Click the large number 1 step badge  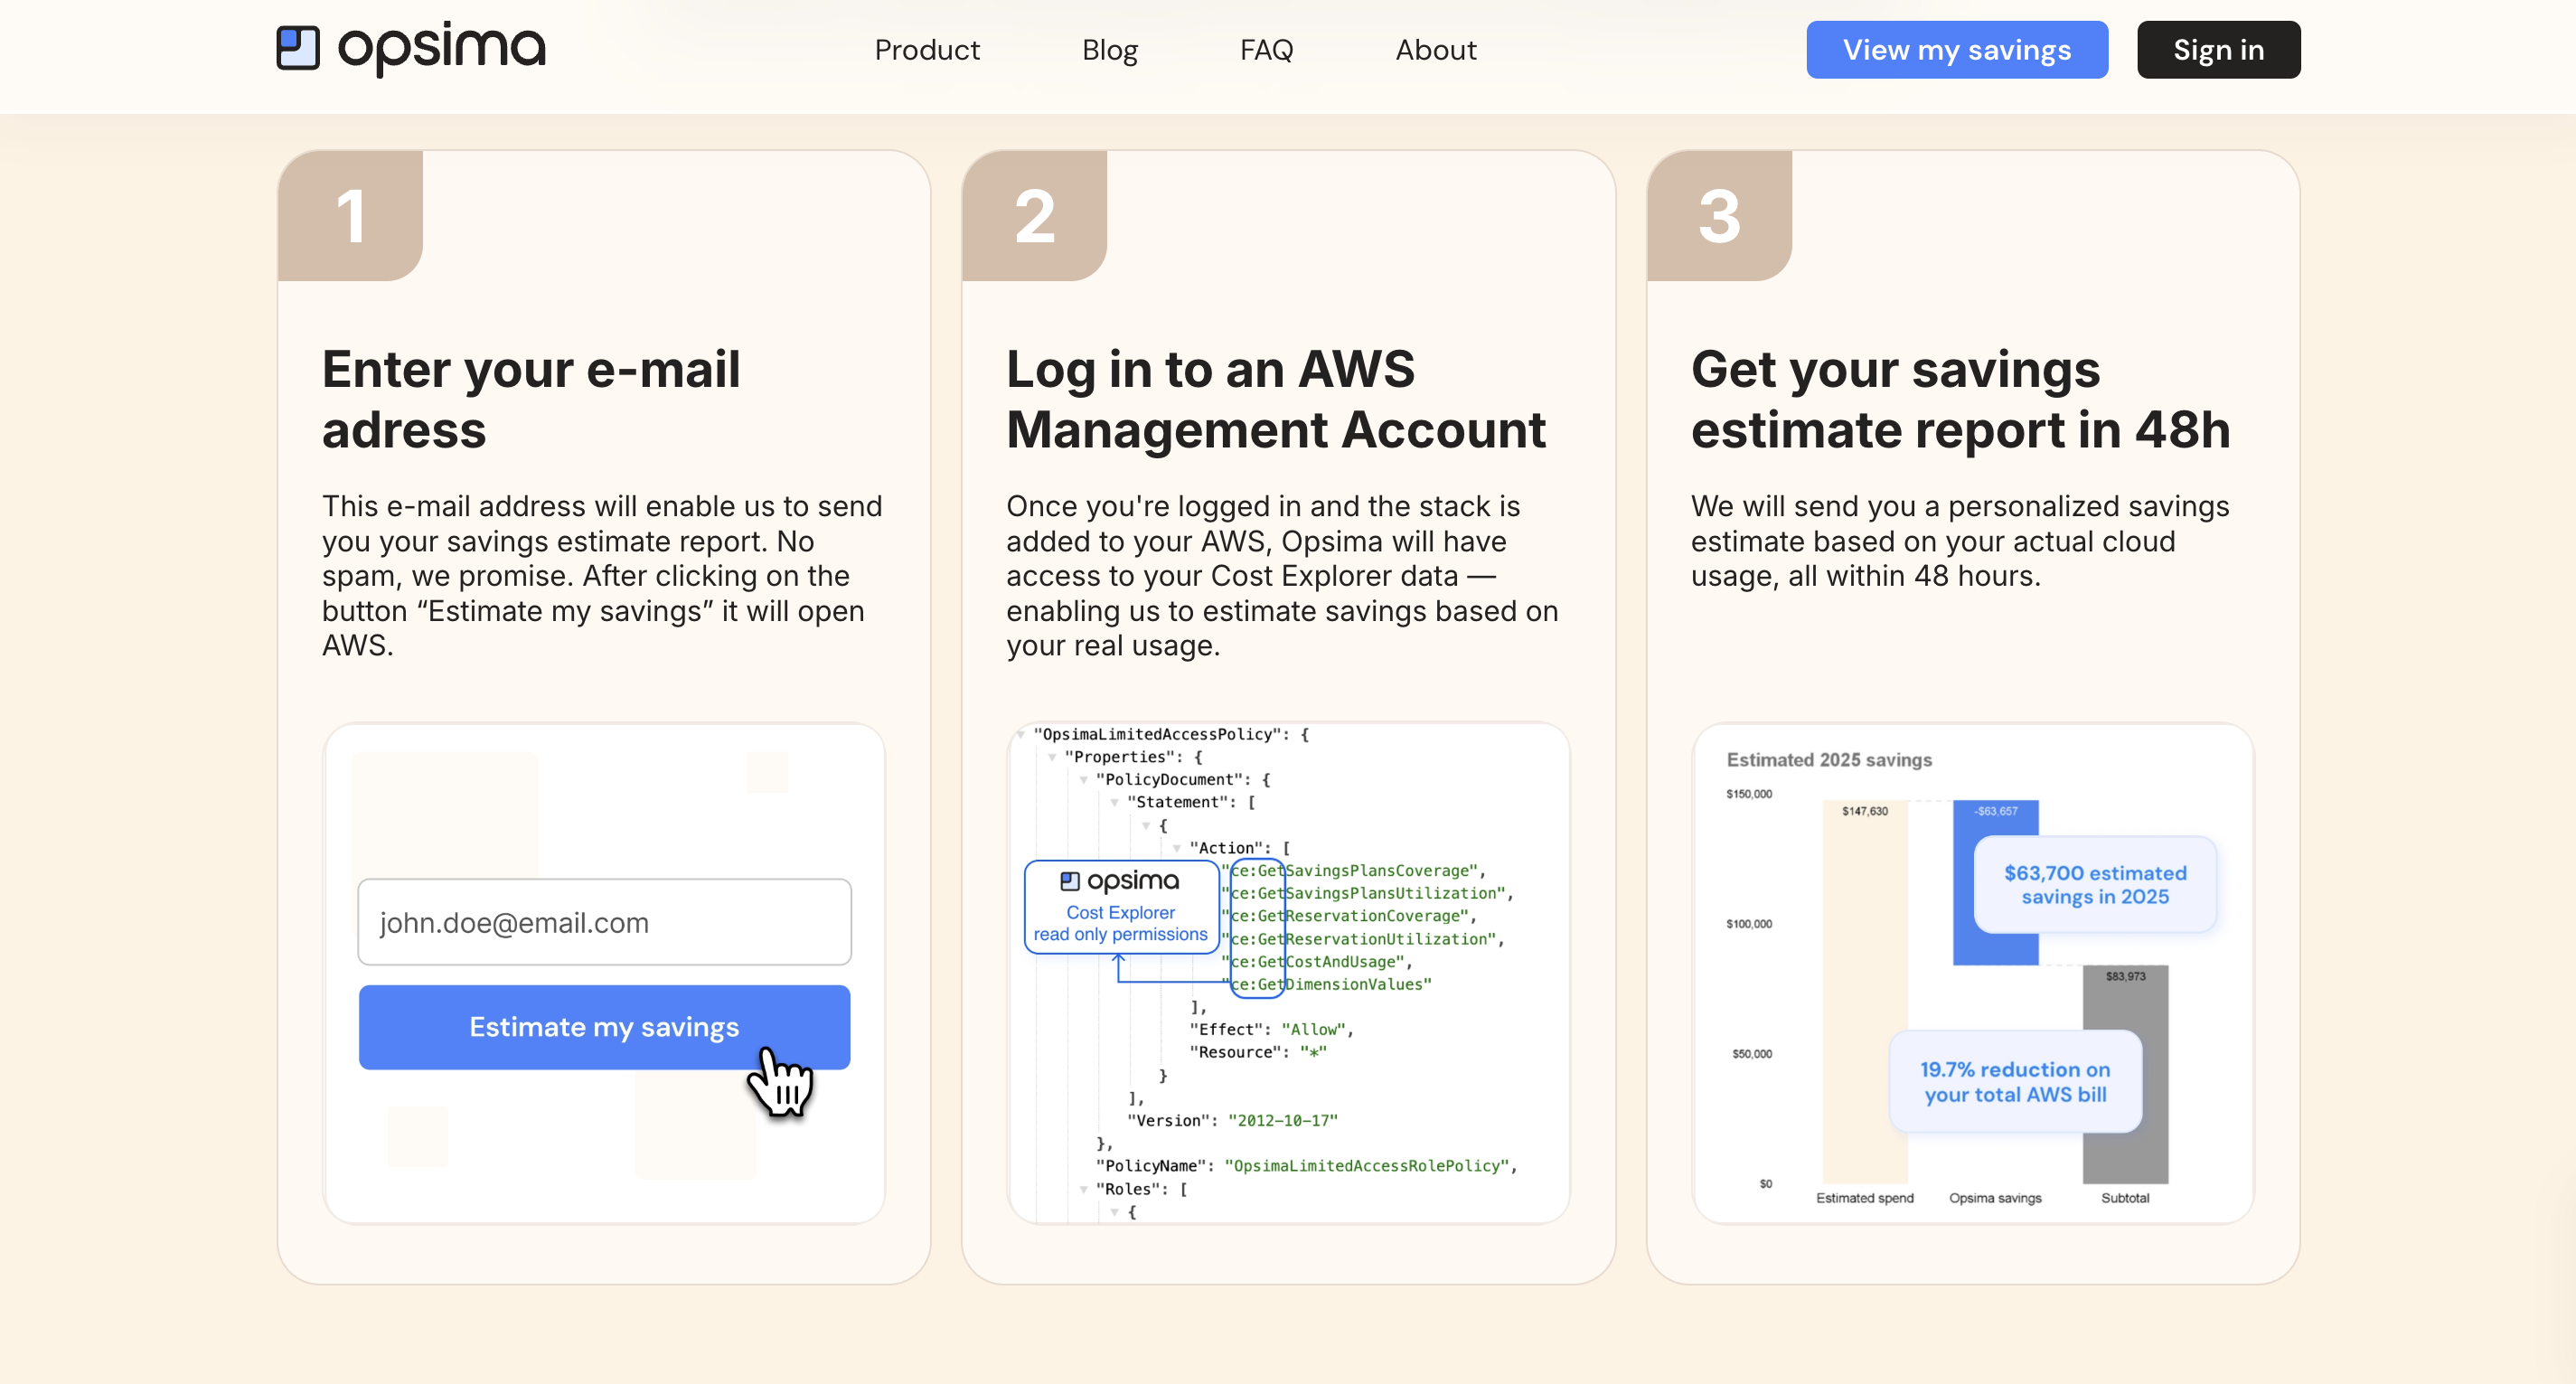[350, 215]
